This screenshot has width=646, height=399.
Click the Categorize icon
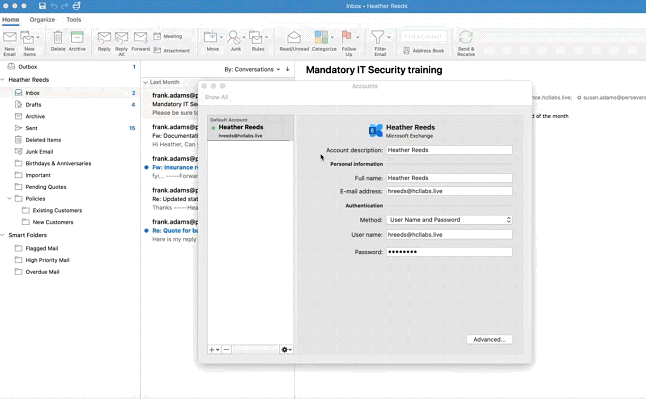click(321, 37)
